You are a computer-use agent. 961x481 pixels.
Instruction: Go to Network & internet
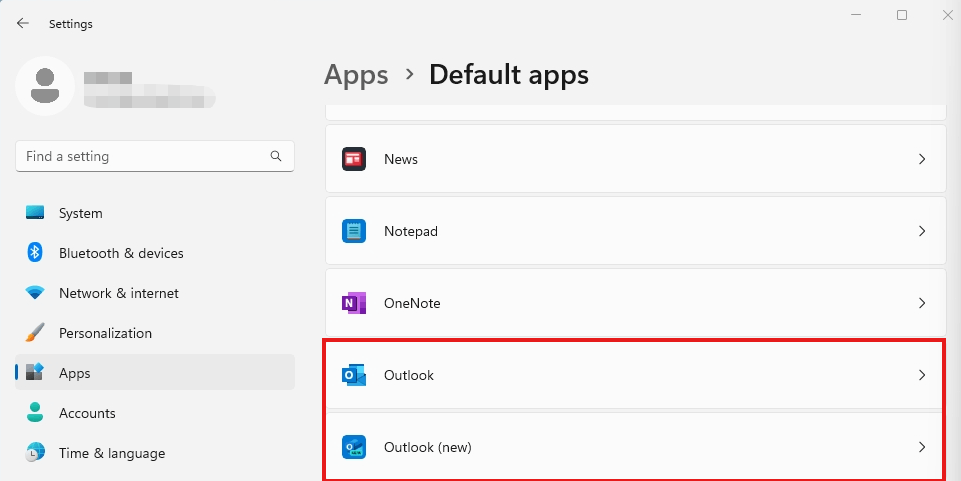click(155, 293)
